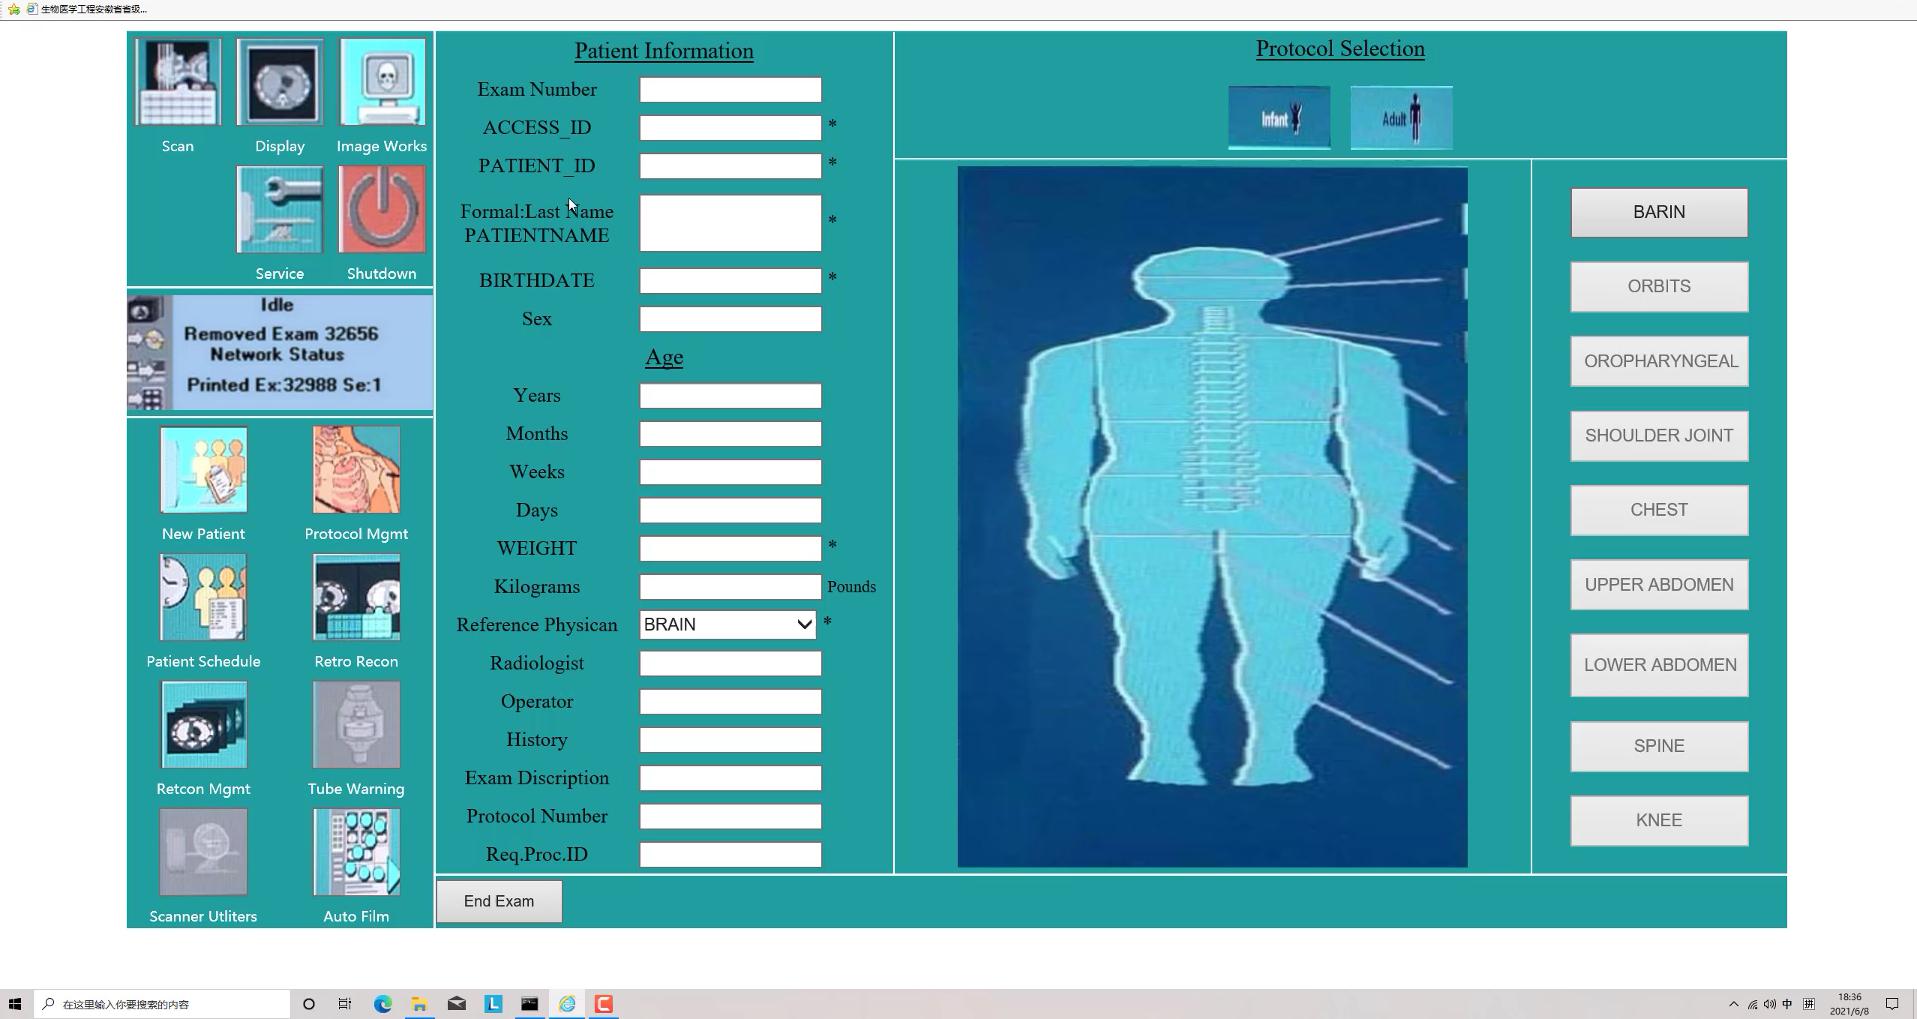This screenshot has width=1917, height=1019.
Task: Open the Auto Film icon
Action: point(356,853)
